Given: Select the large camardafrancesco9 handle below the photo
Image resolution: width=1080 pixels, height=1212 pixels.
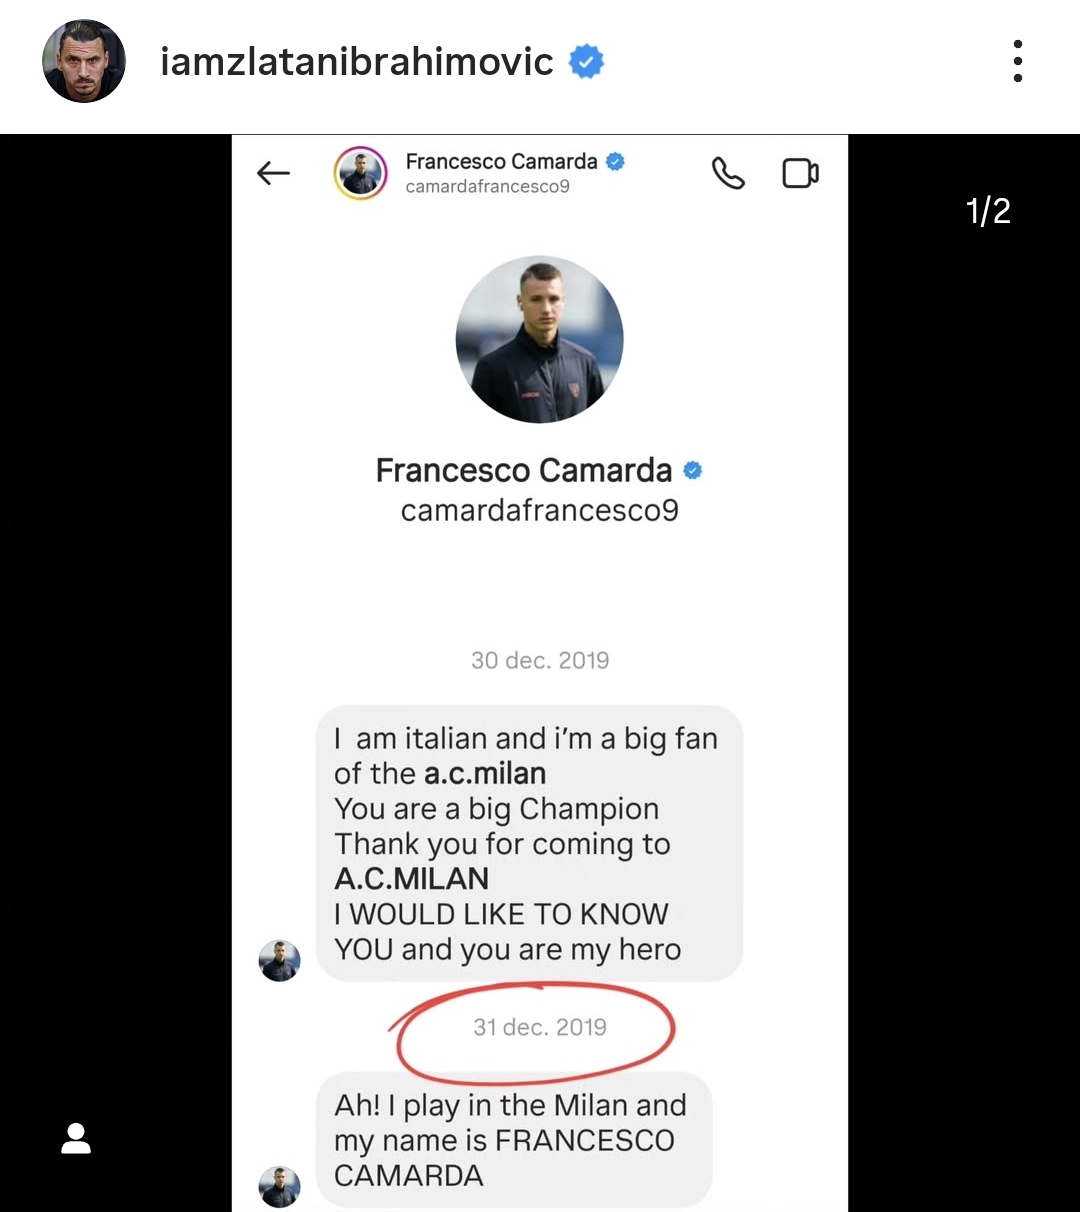Looking at the screenshot, I should pyautogui.click(x=540, y=511).
